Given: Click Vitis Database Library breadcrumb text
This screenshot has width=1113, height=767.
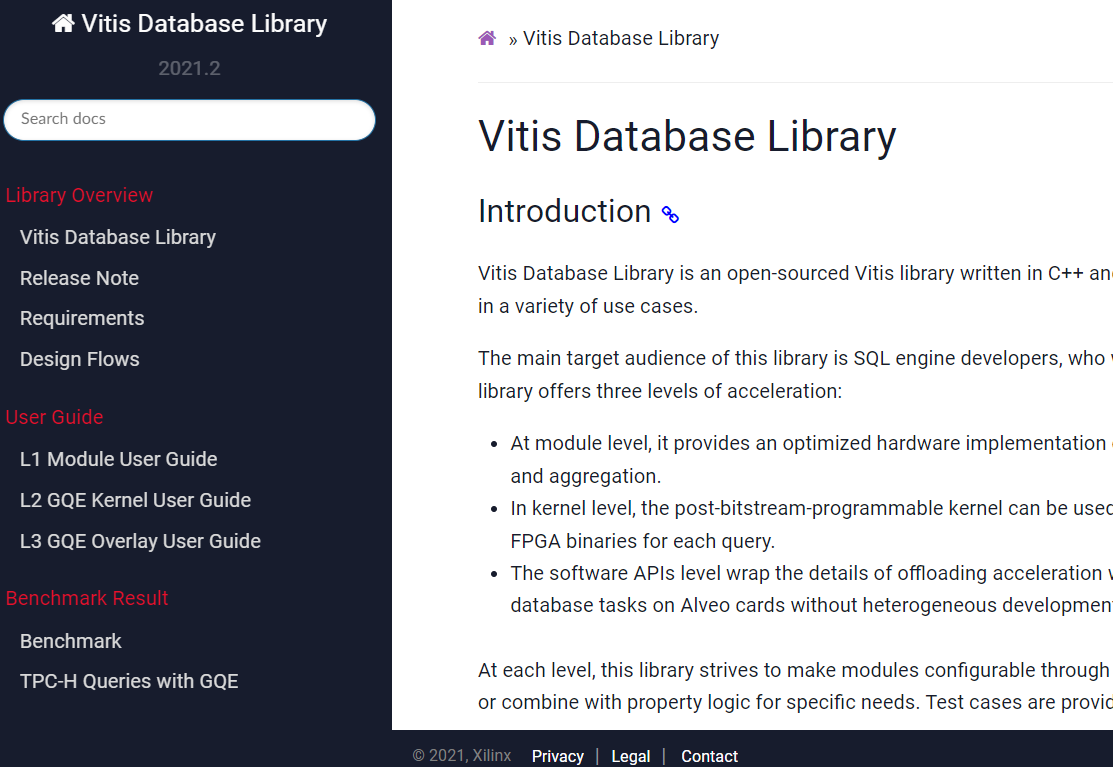Looking at the screenshot, I should [621, 38].
